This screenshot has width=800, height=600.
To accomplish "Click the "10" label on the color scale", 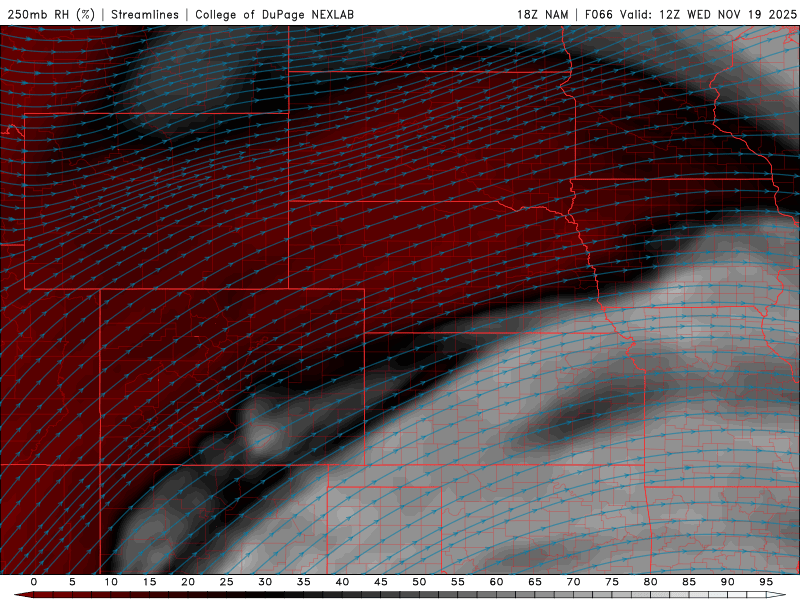I will [x=111, y=582].
